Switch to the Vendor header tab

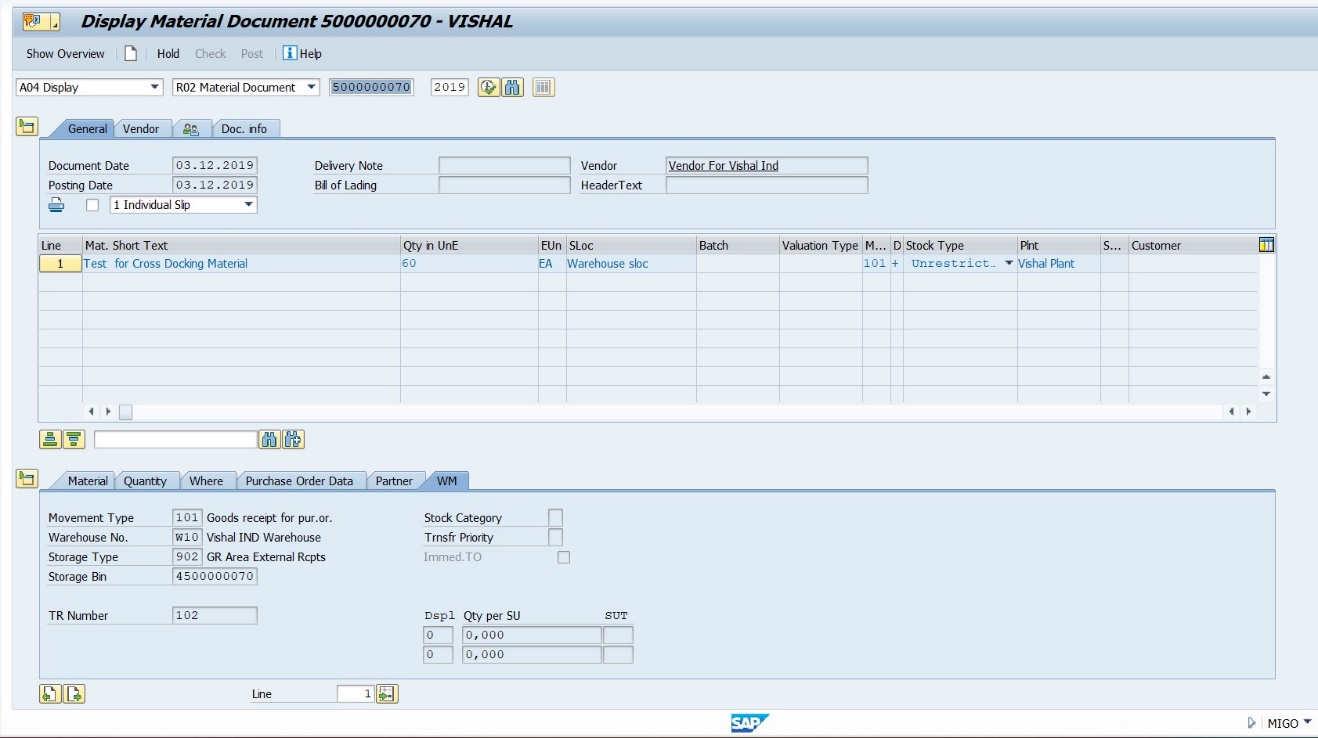(141, 129)
